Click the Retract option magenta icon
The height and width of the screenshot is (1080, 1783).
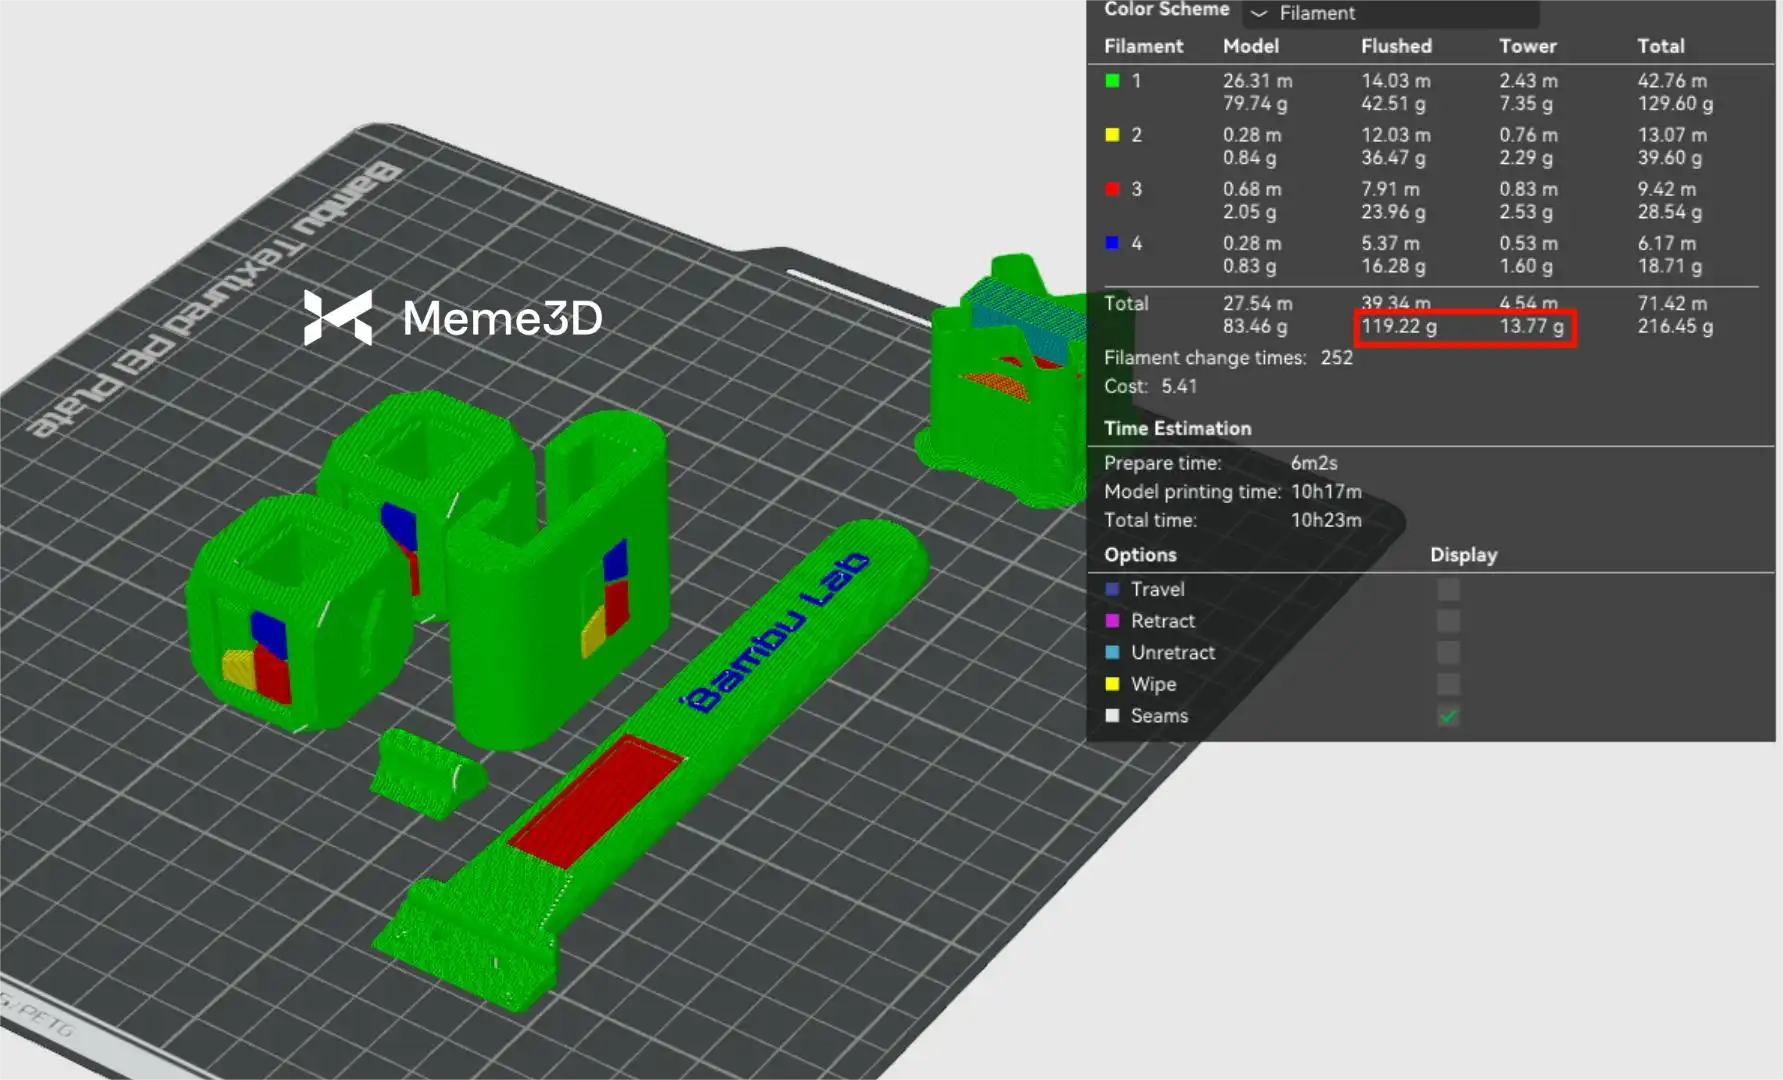[1112, 621]
